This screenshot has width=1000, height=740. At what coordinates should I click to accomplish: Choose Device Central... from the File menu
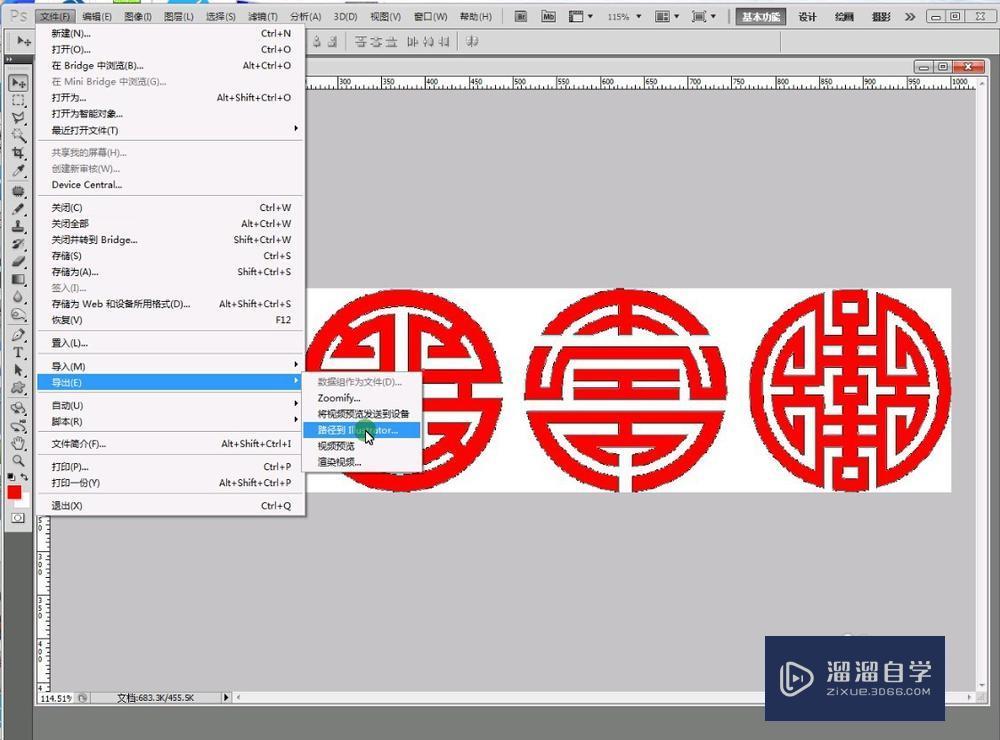[170, 184]
